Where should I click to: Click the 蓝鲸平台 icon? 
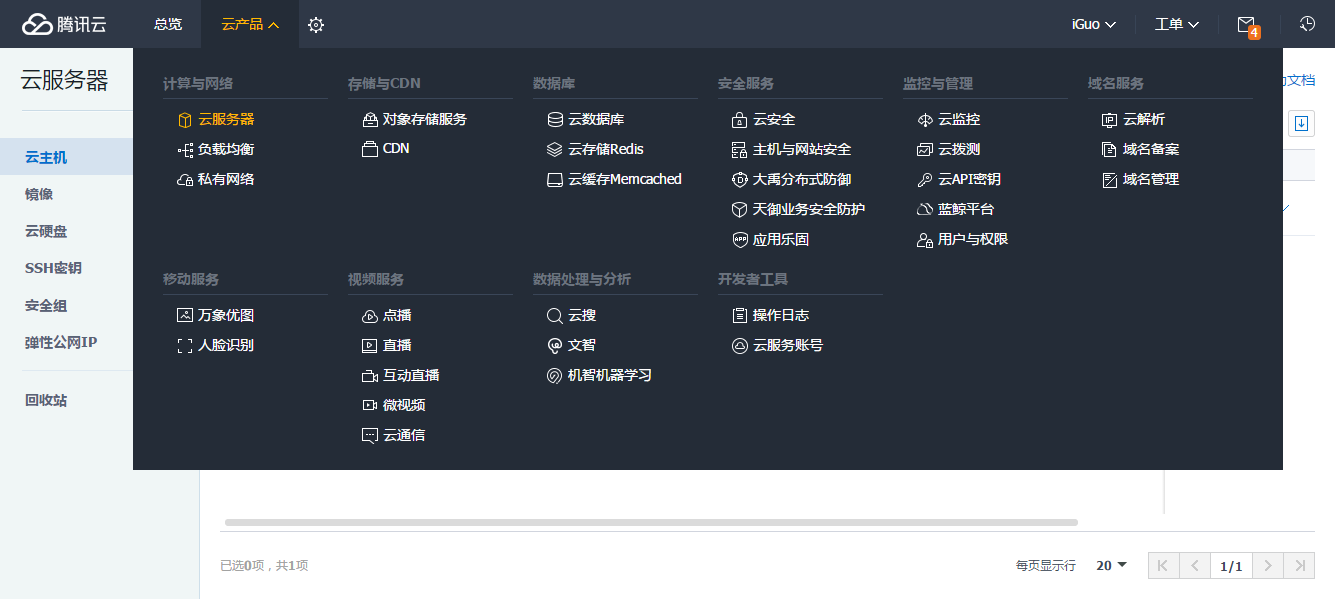[x=924, y=209]
